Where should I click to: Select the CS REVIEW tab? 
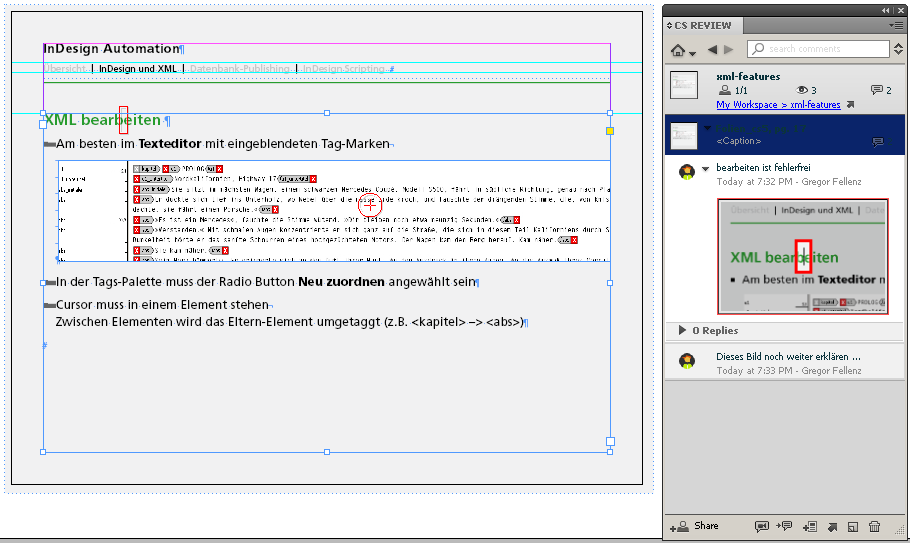click(x=703, y=26)
